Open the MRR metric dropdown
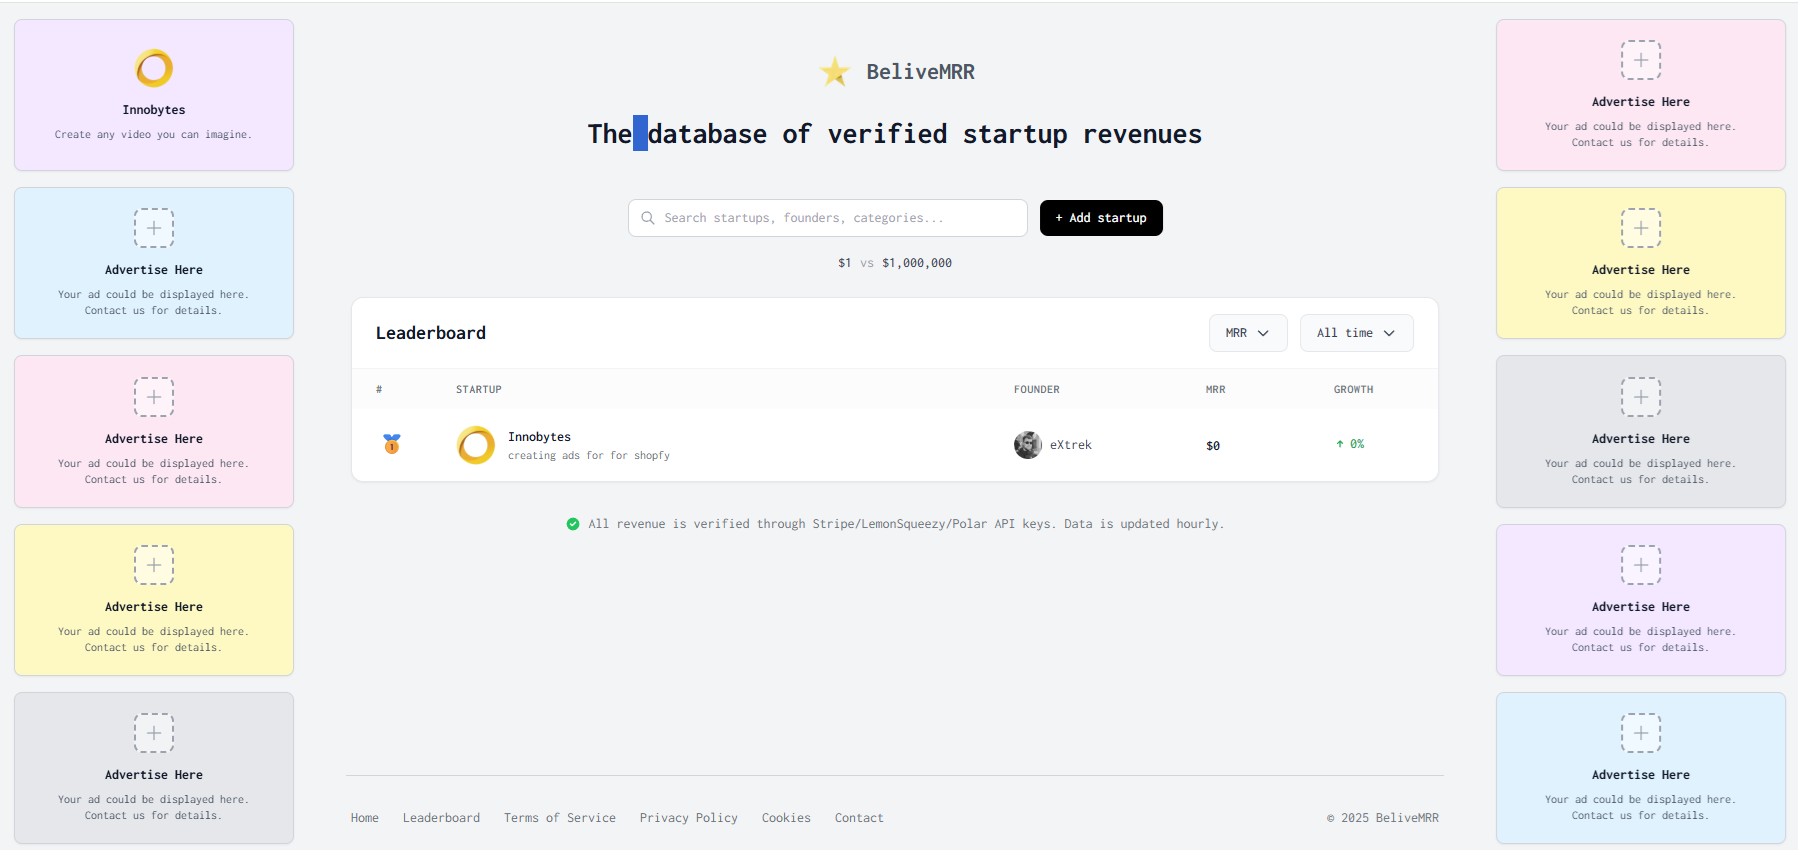 click(x=1247, y=332)
